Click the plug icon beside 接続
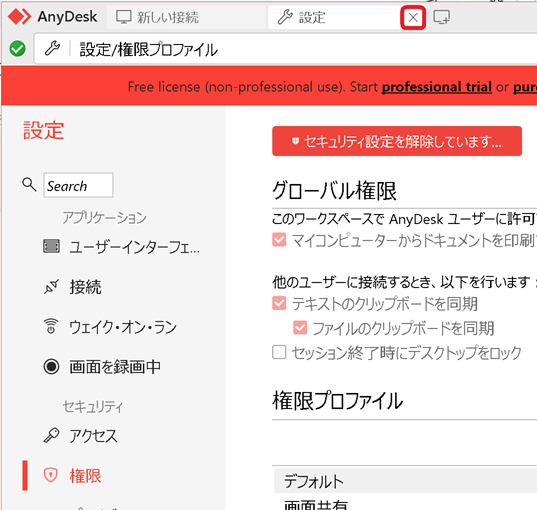The height and width of the screenshot is (510, 537). click(51, 287)
